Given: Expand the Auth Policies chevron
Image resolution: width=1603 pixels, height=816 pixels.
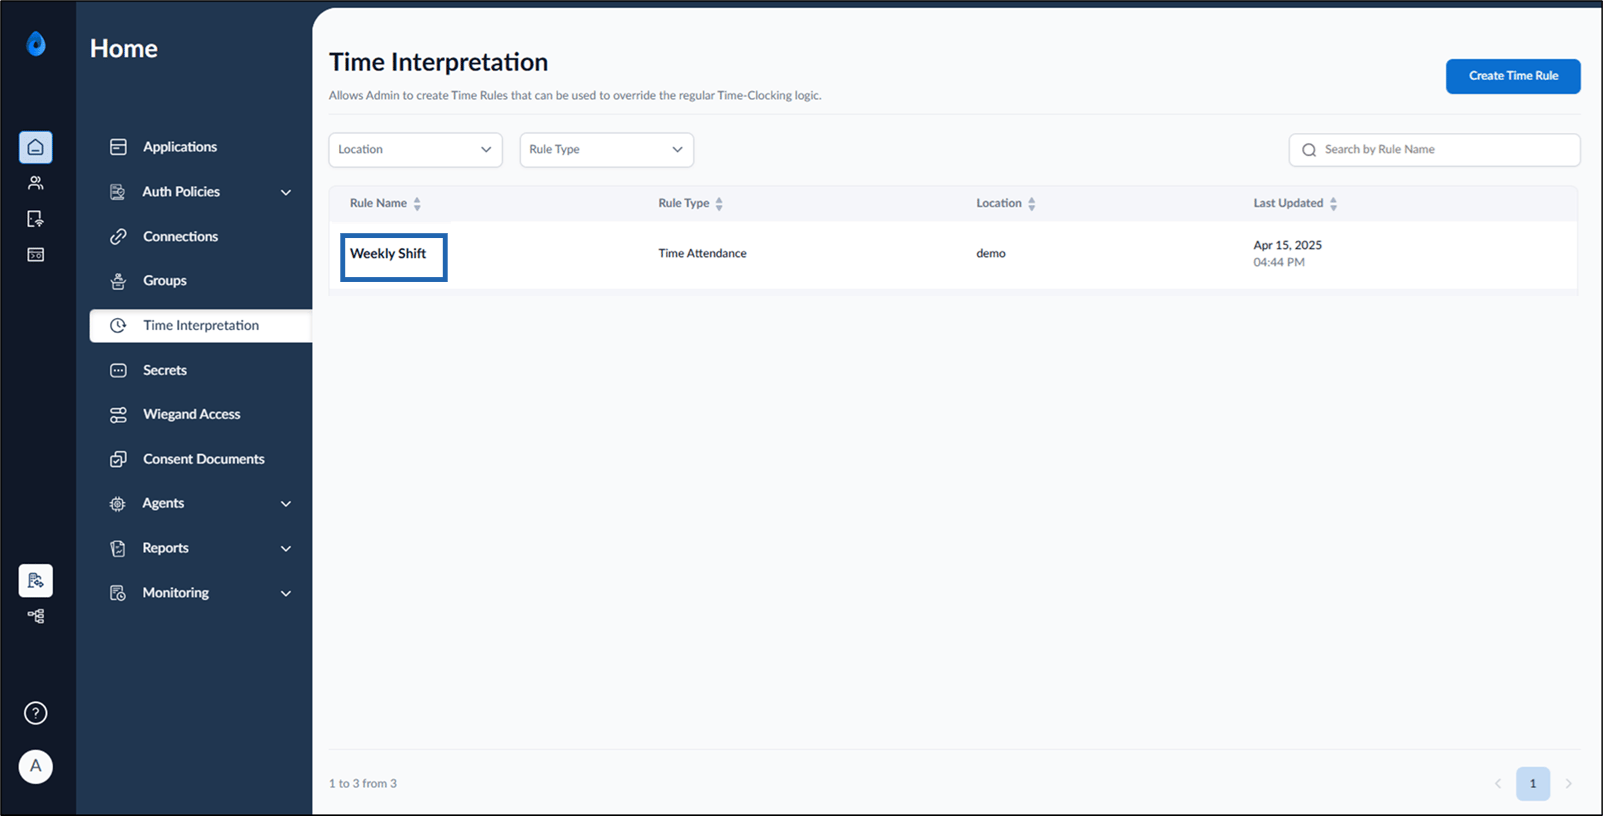Looking at the screenshot, I should [286, 192].
